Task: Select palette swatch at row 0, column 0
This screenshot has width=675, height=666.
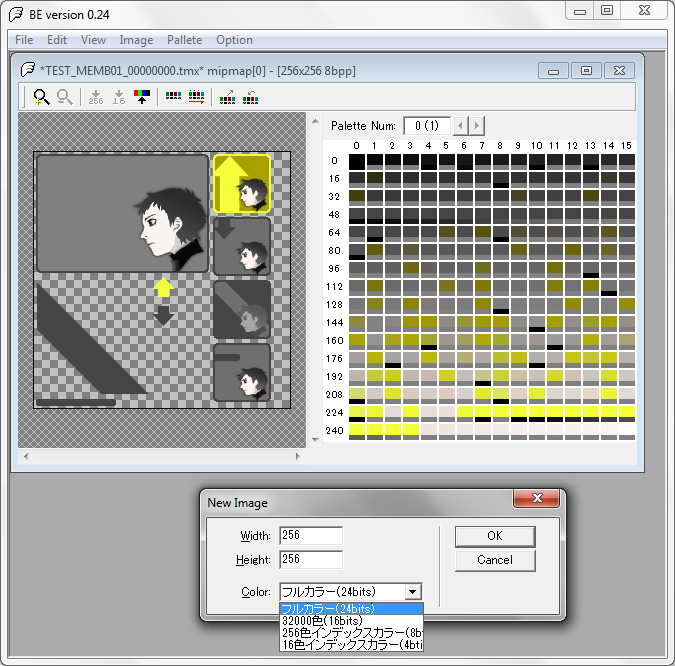Action: click(357, 161)
